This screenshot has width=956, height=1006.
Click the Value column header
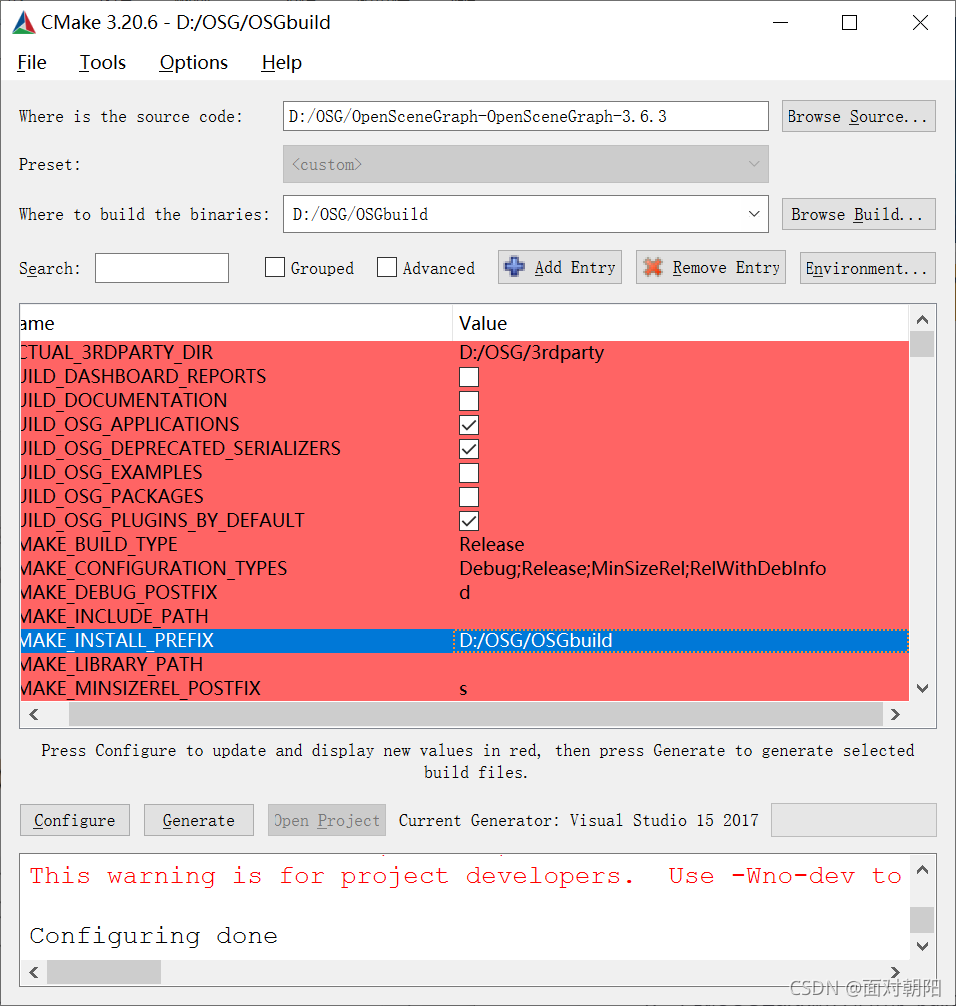[x=680, y=323]
